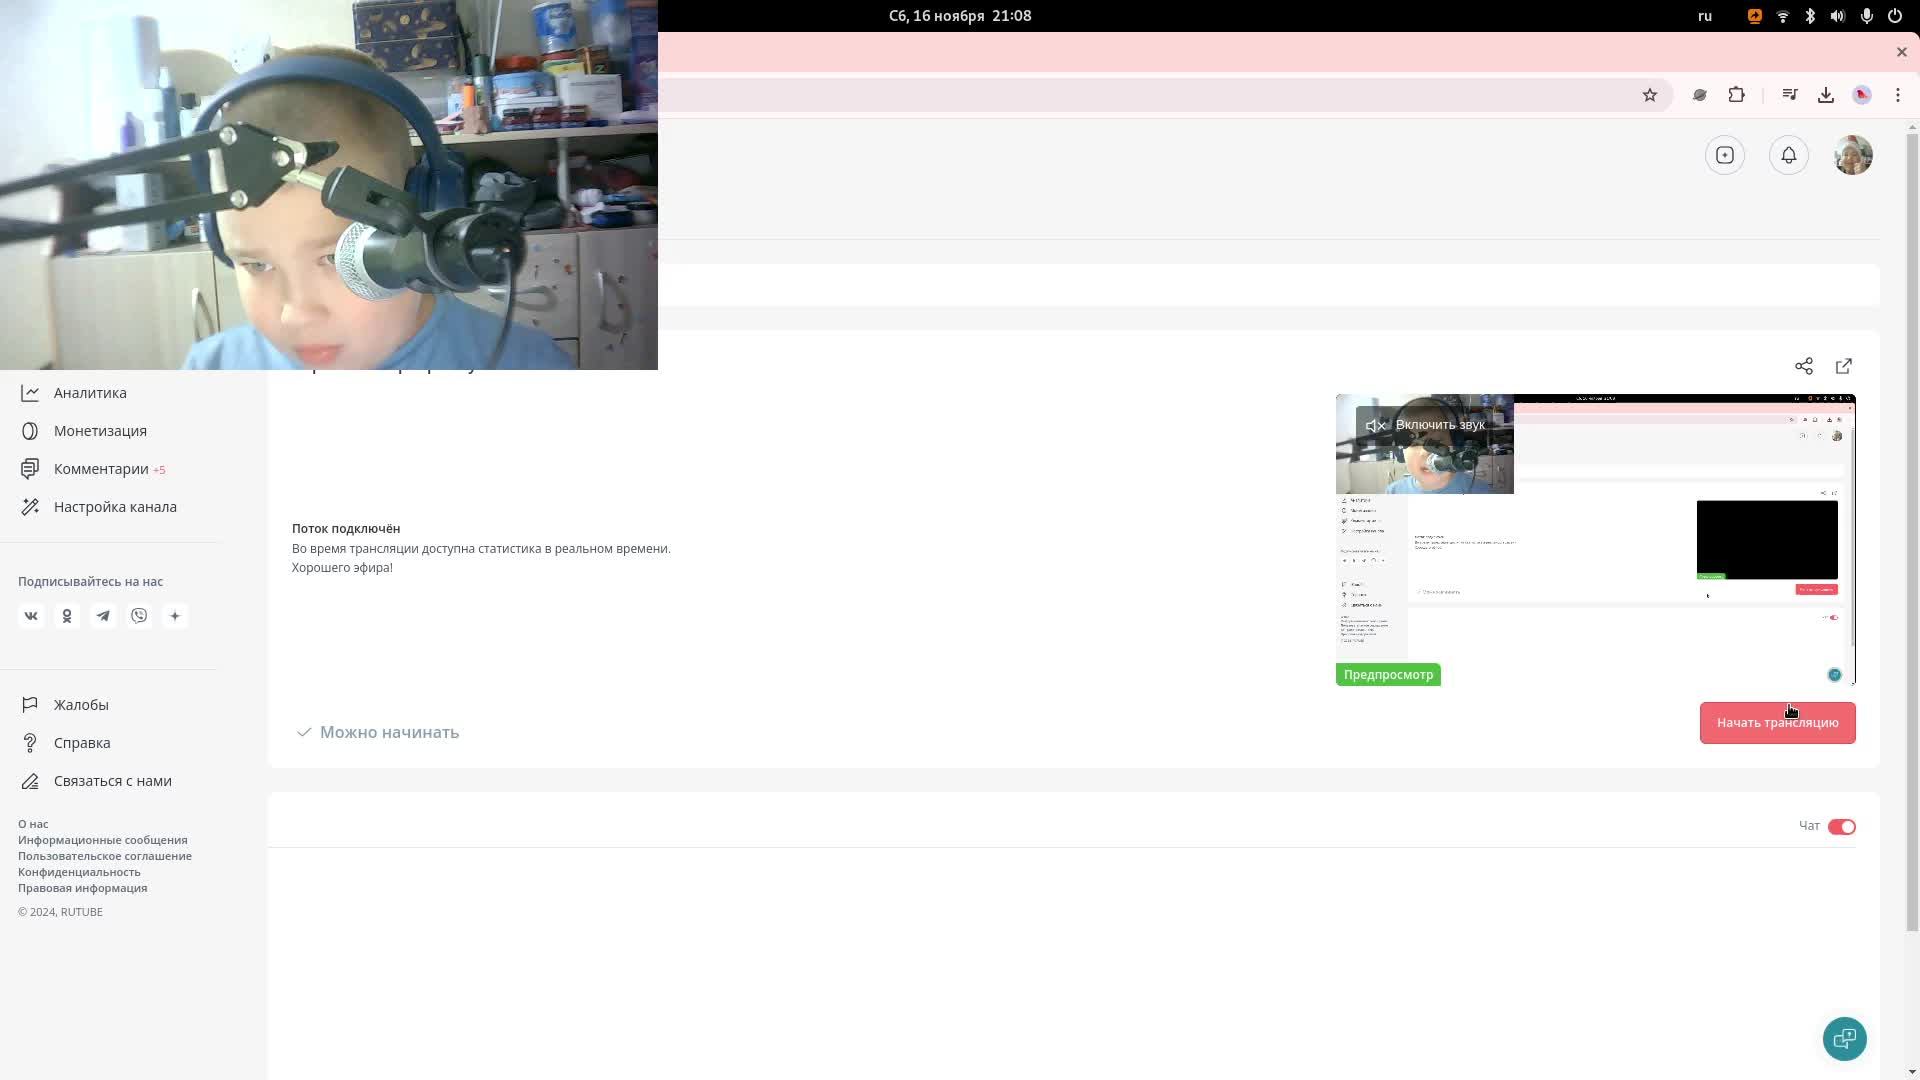Open stream in new window icon
Image resolution: width=1920 pixels, height=1080 pixels.
tap(1844, 366)
